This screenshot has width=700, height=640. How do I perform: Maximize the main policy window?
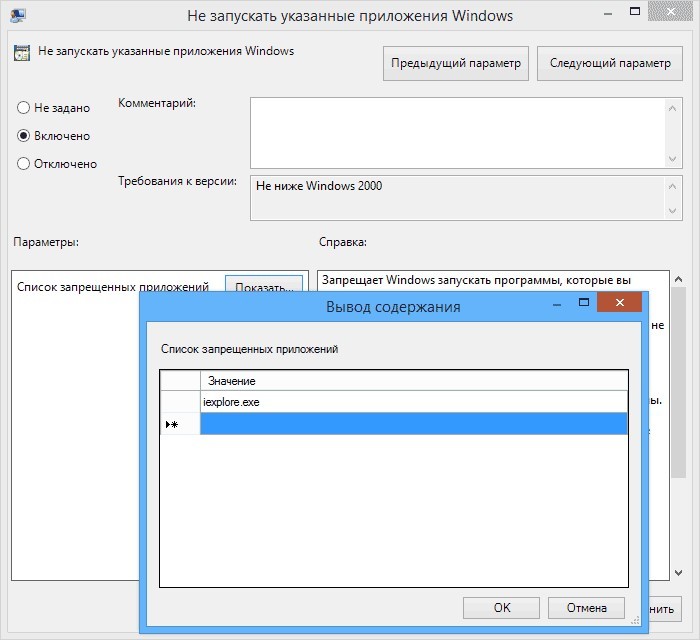(x=635, y=12)
